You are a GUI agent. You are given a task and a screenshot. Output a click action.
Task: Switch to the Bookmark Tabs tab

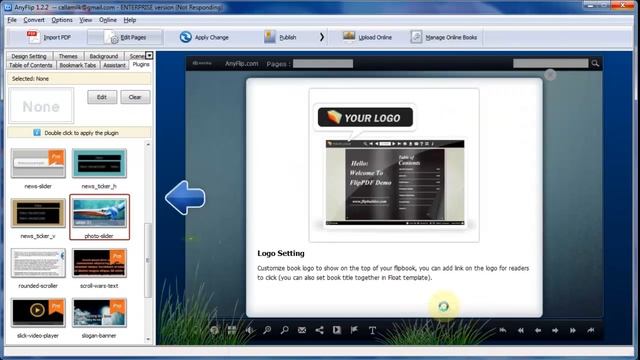[x=78, y=65]
